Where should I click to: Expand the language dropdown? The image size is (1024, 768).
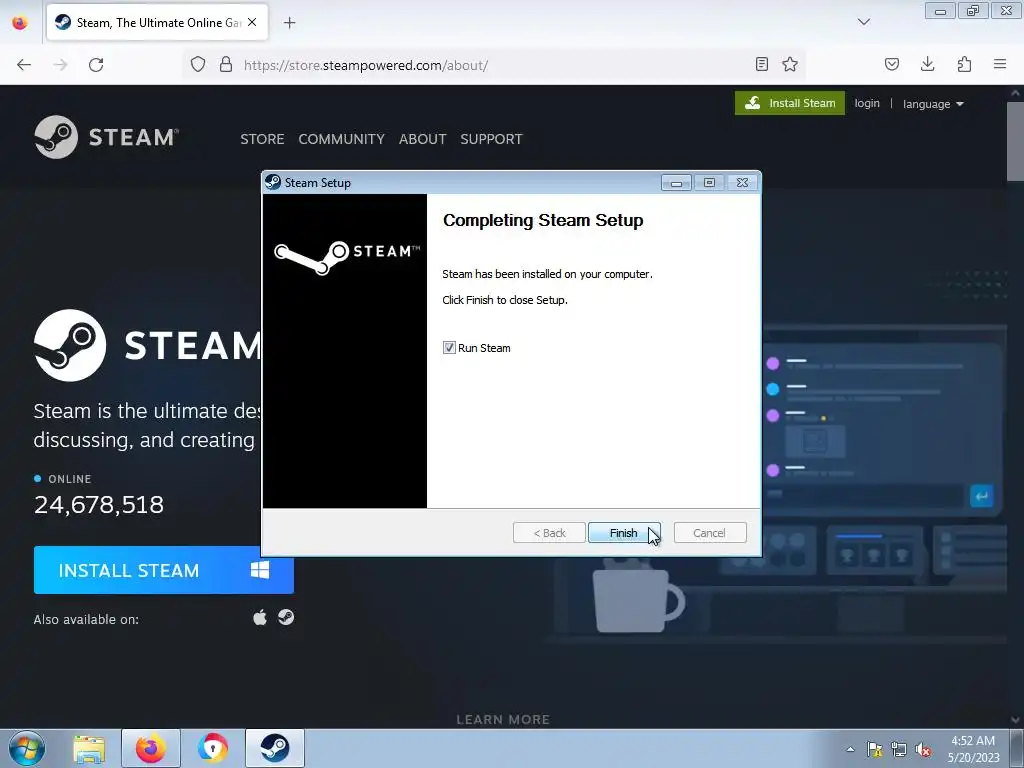[x=933, y=104]
